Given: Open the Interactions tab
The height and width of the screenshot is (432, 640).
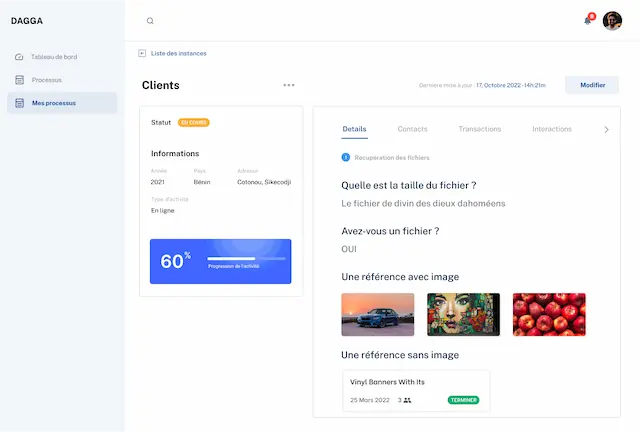Looking at the screenshot, I should (552, 129).
